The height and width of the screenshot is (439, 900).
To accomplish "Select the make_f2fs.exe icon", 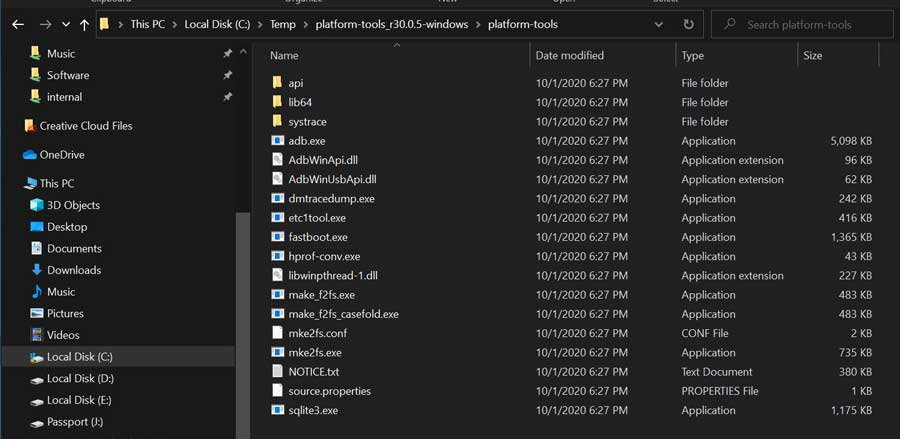I will click(278, 295).
